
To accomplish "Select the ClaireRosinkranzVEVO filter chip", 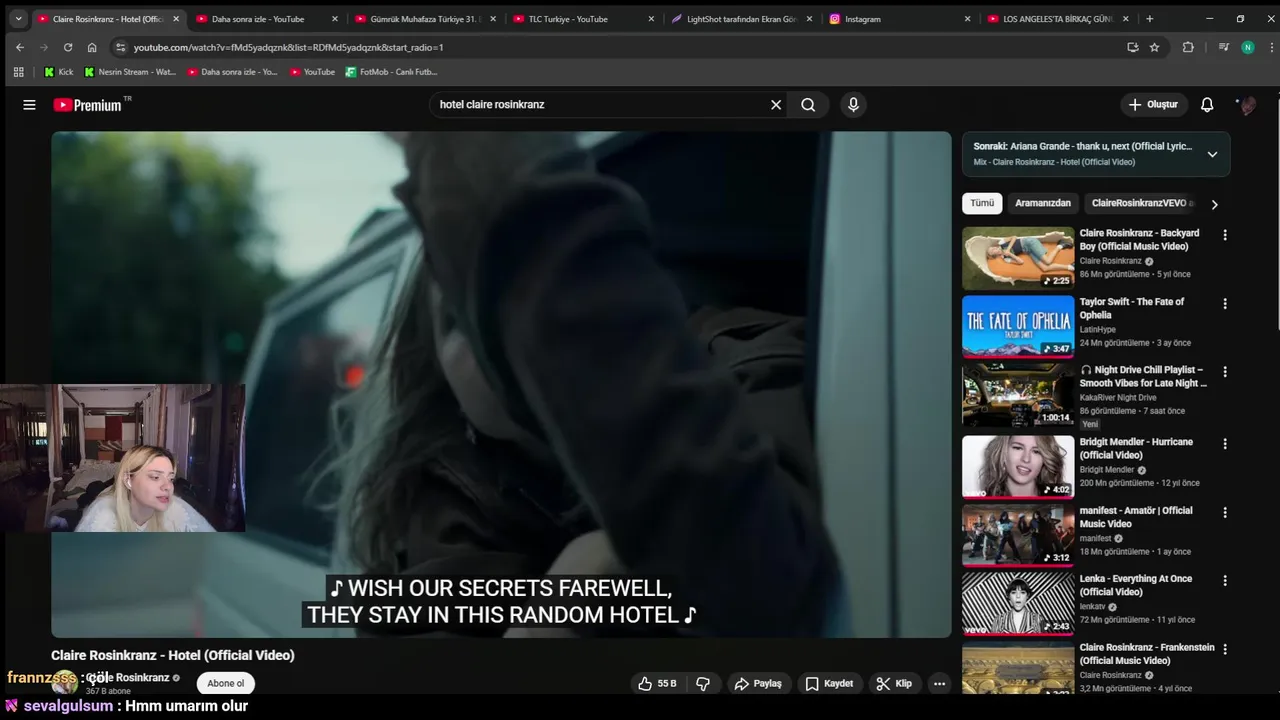I will coord(1142,203).
